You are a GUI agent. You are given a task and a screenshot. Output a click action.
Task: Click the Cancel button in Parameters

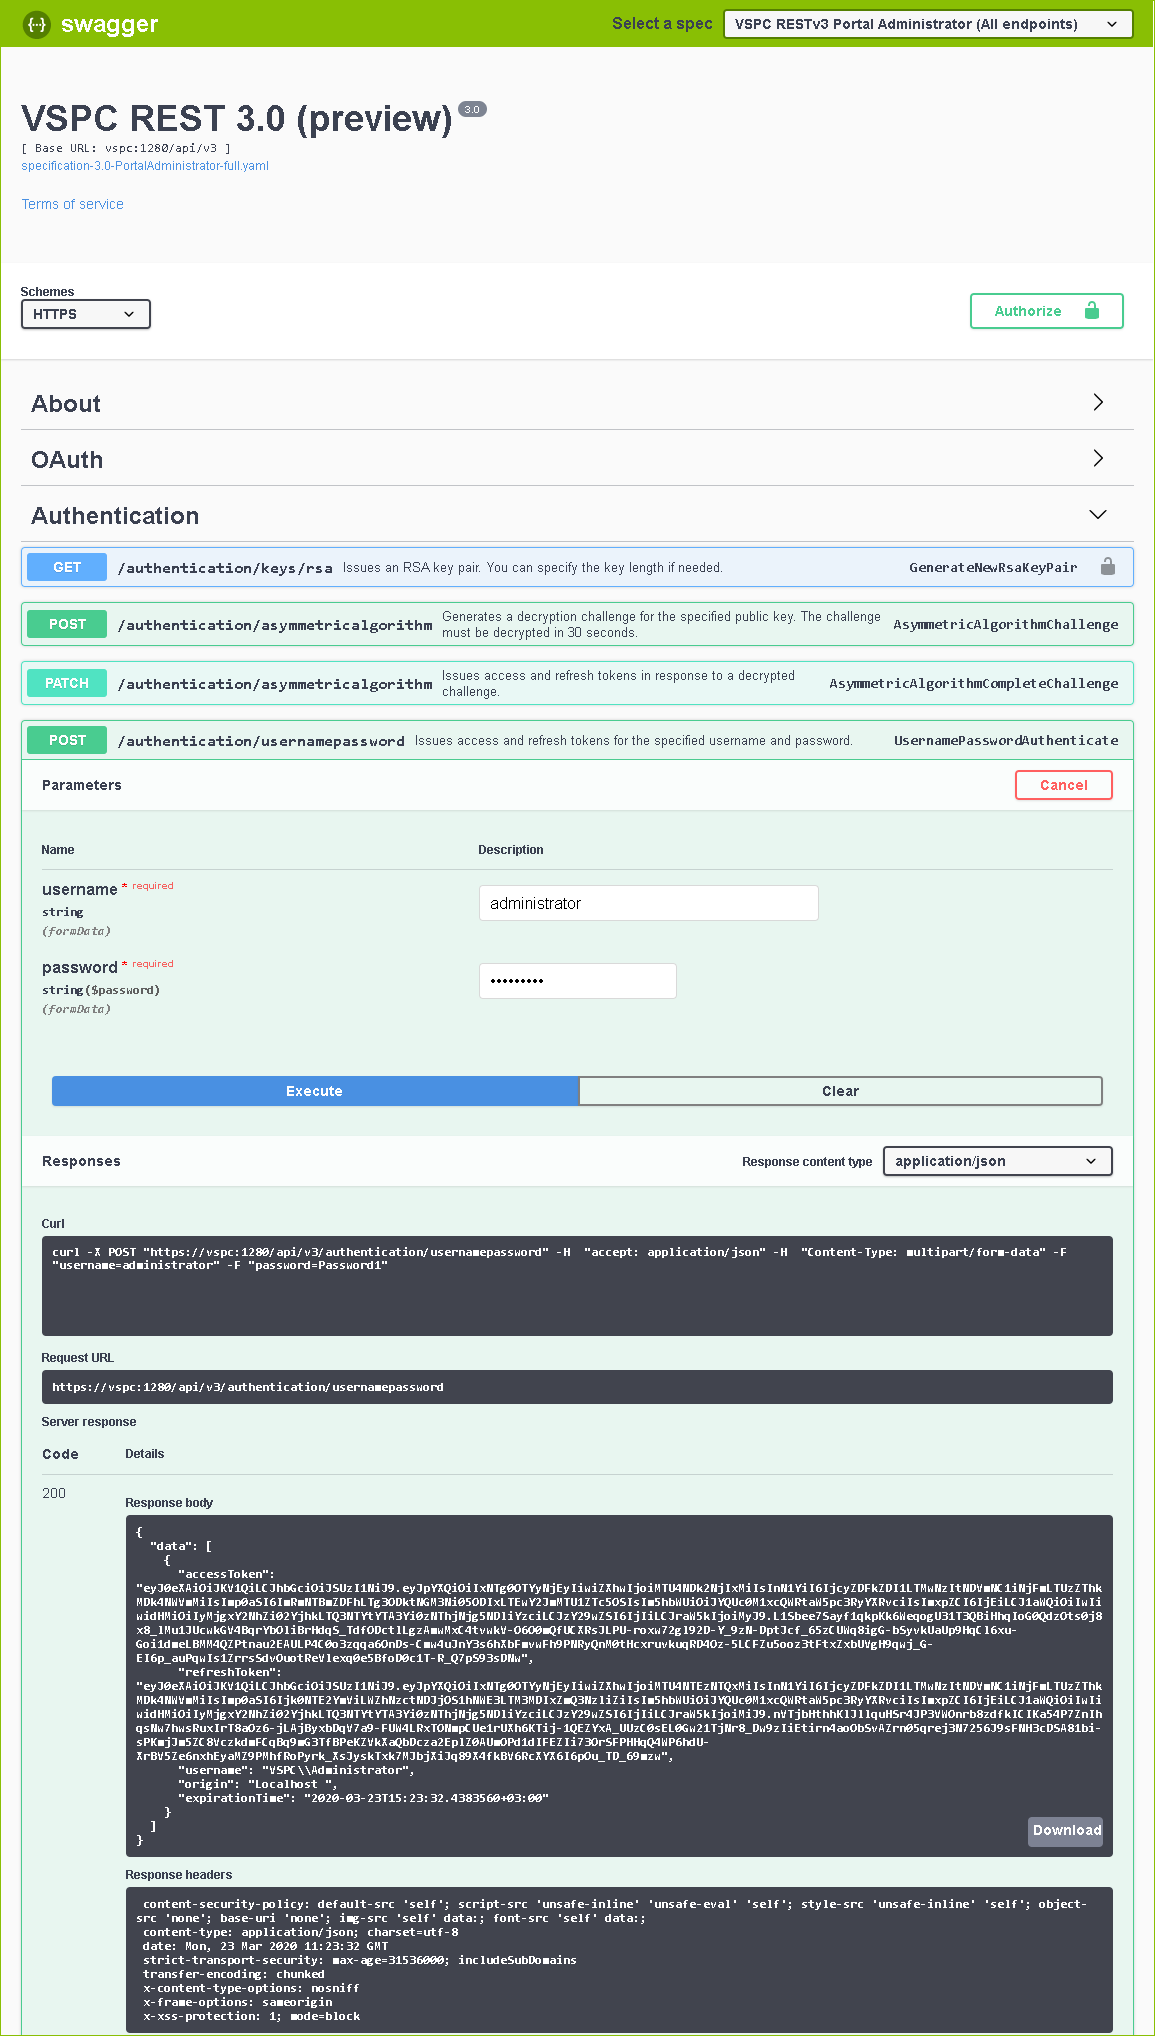(x=1064, y=785)
